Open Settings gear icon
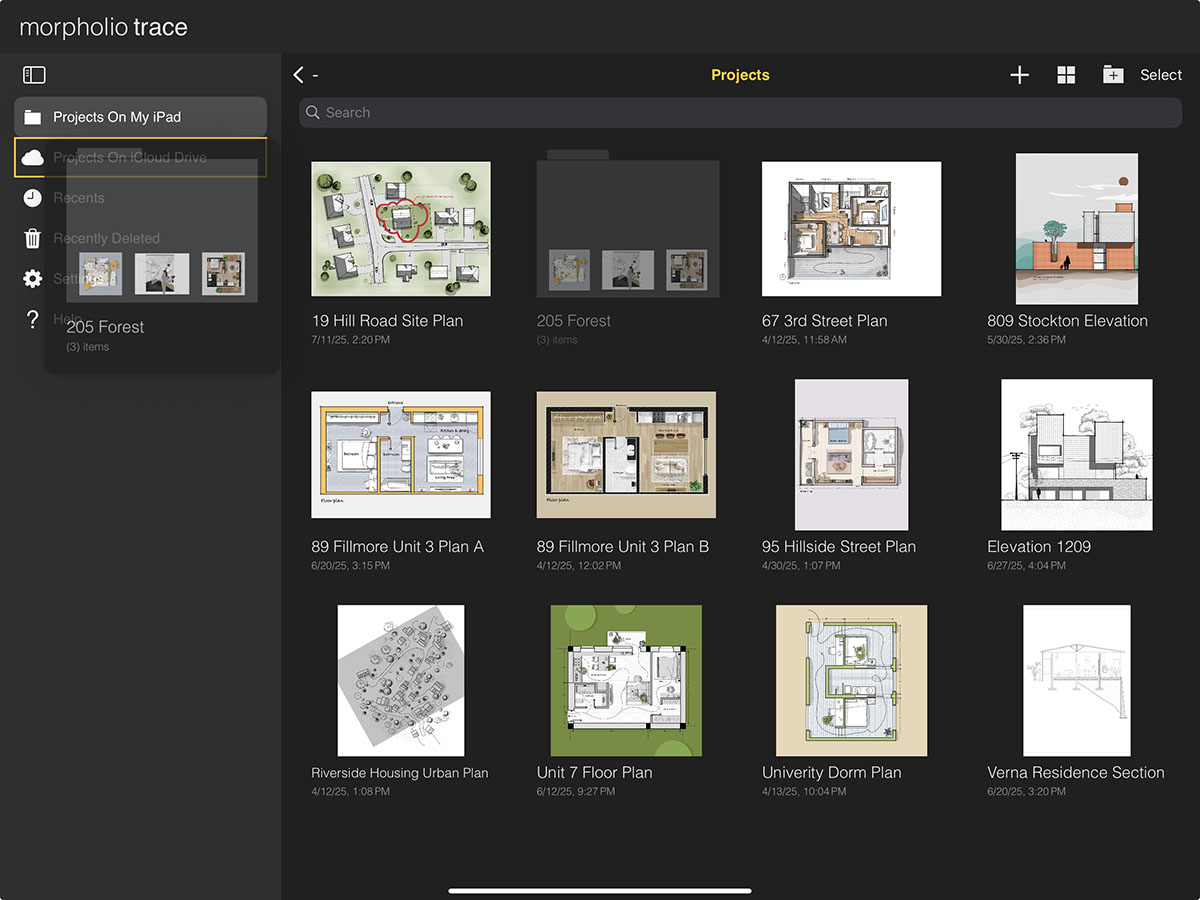Image resolution: width=1200 pixels, height=900 pixels. pyautogui.click(x=32, y=279)
